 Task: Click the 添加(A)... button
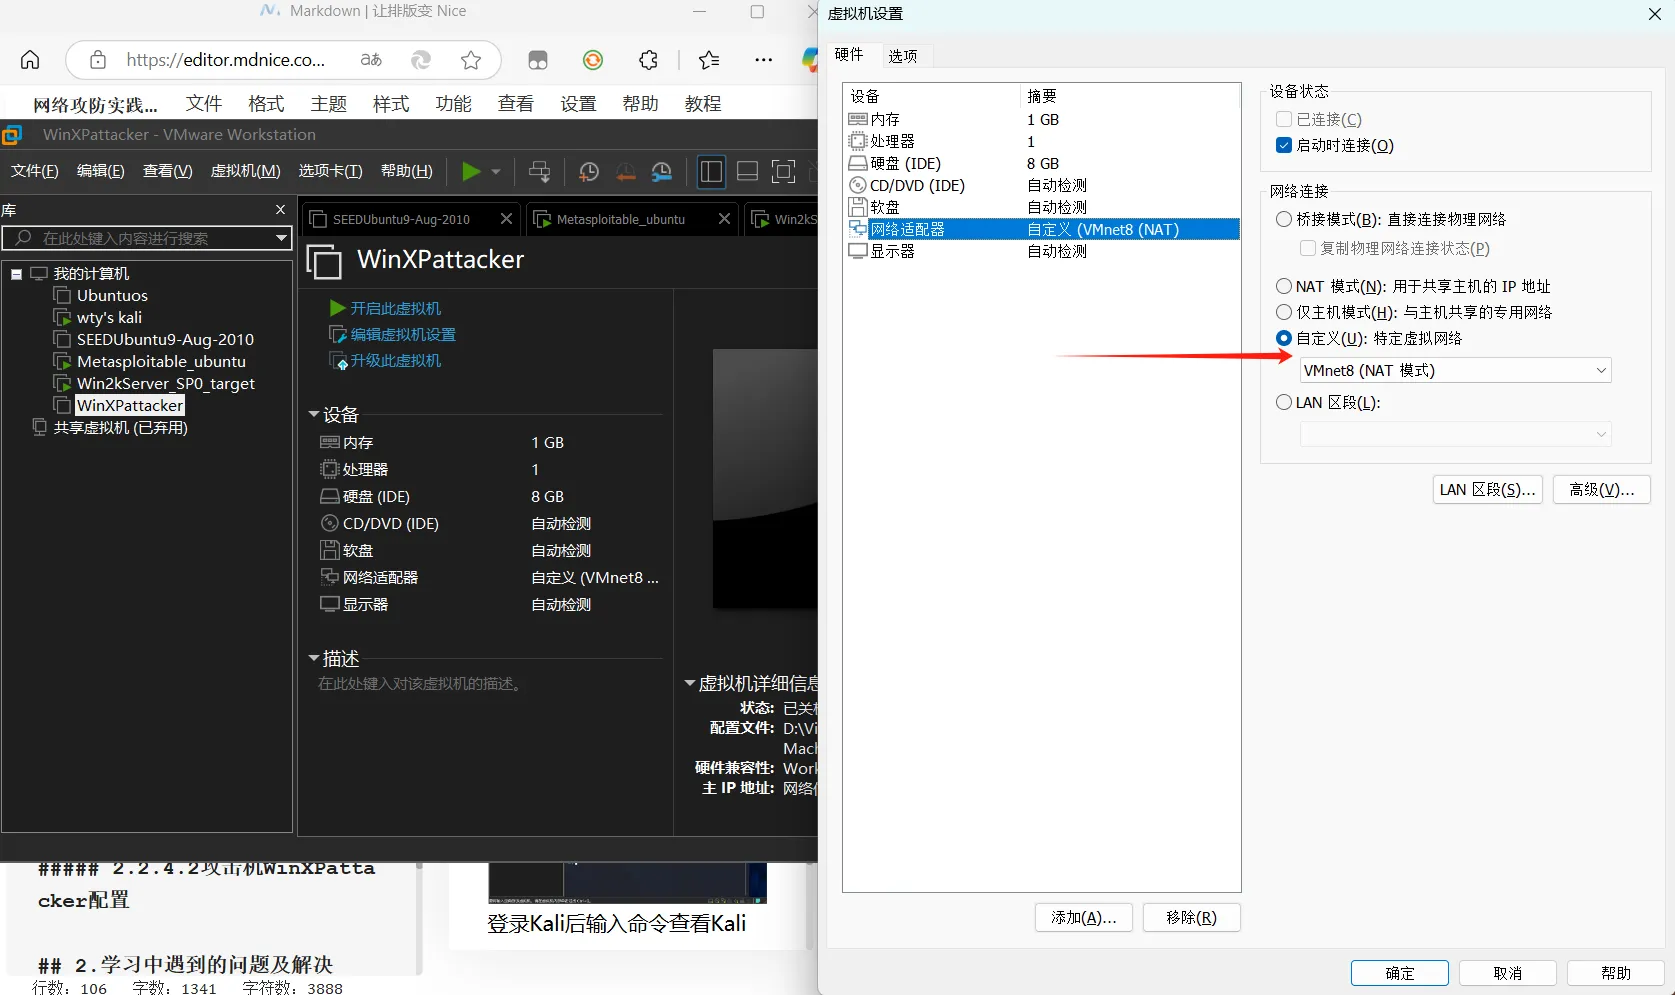click(1084, 917)
